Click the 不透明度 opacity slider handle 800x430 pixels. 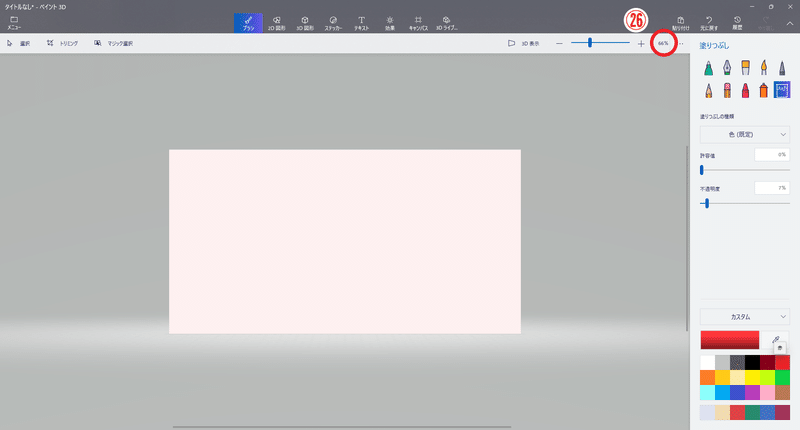707,204
